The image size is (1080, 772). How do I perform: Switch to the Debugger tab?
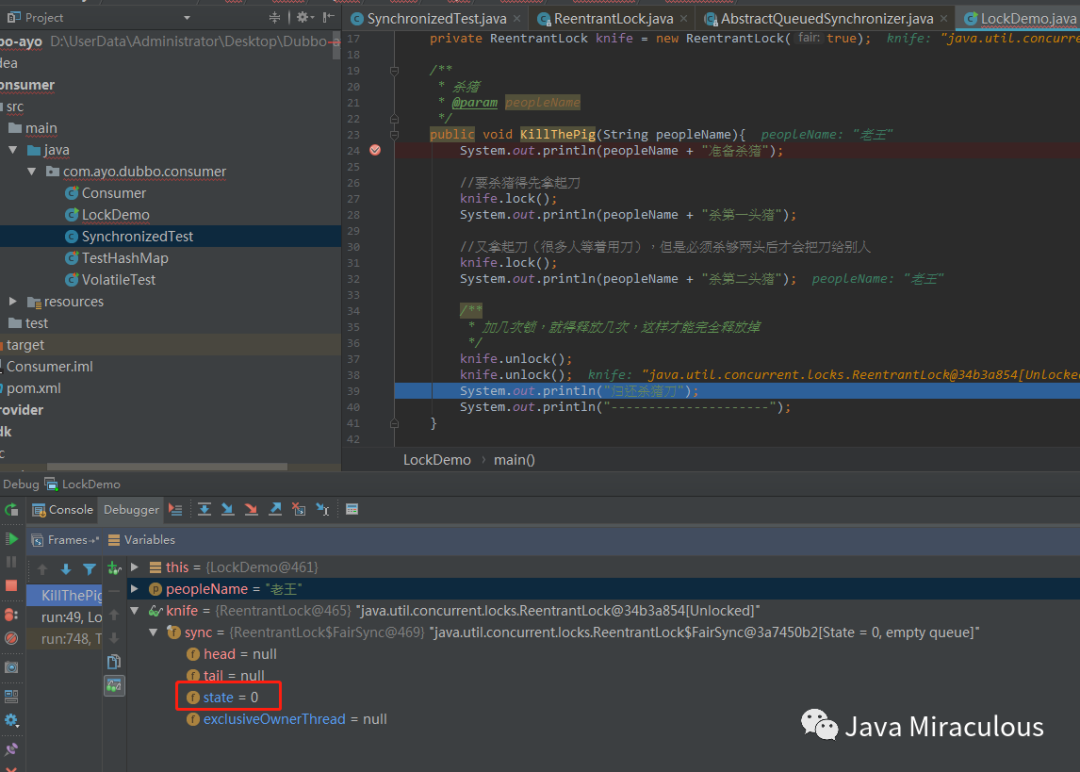point(131,510)
